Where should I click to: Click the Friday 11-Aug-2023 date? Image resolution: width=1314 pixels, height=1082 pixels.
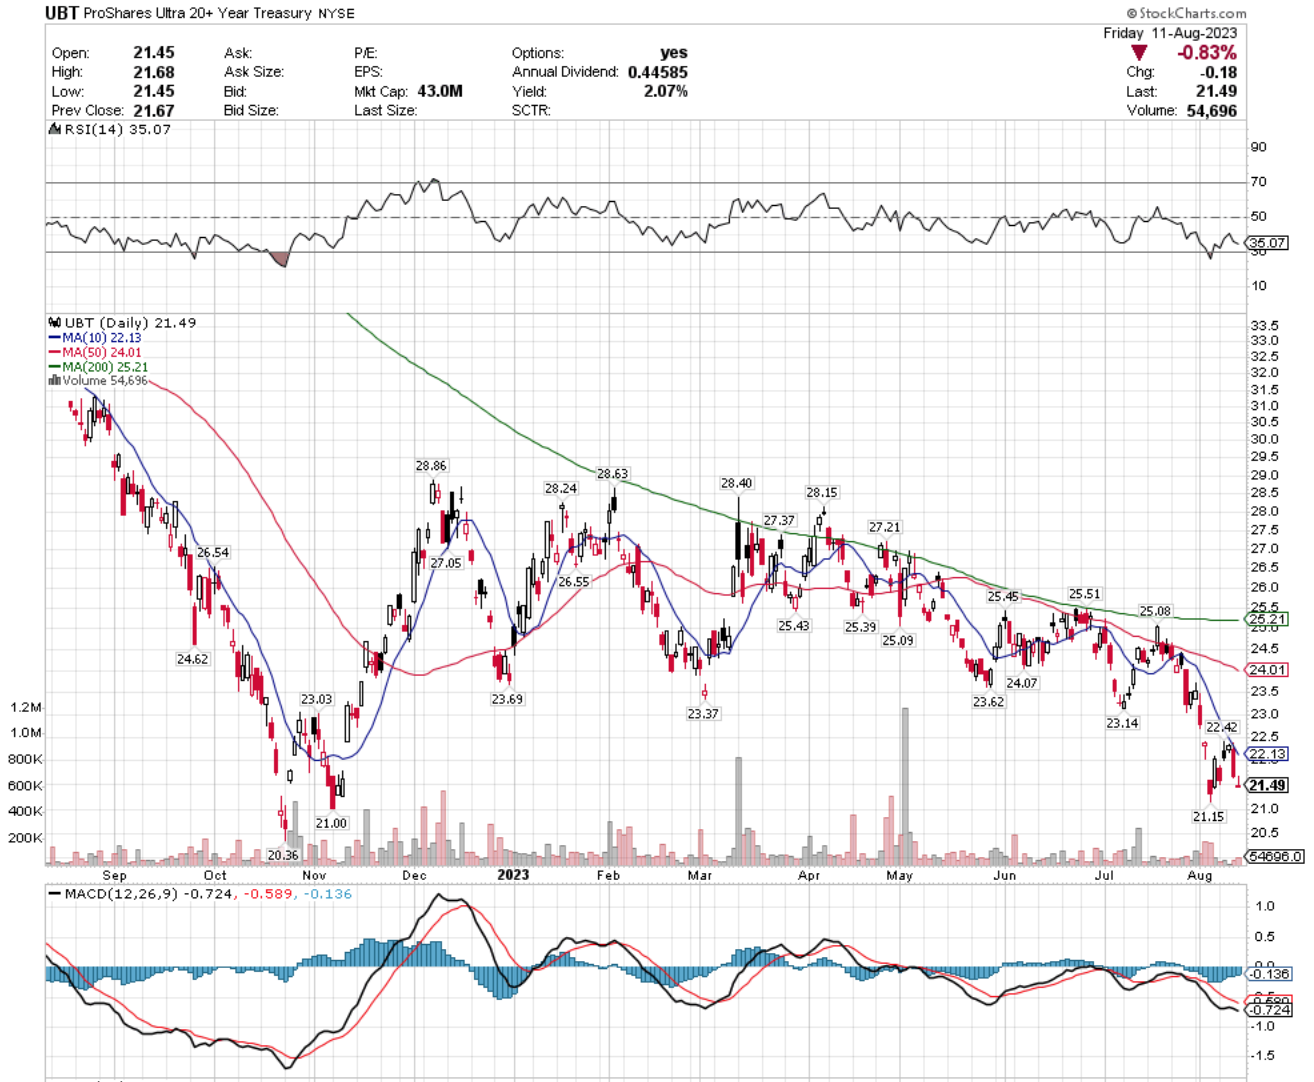[x=1170, y=33]
